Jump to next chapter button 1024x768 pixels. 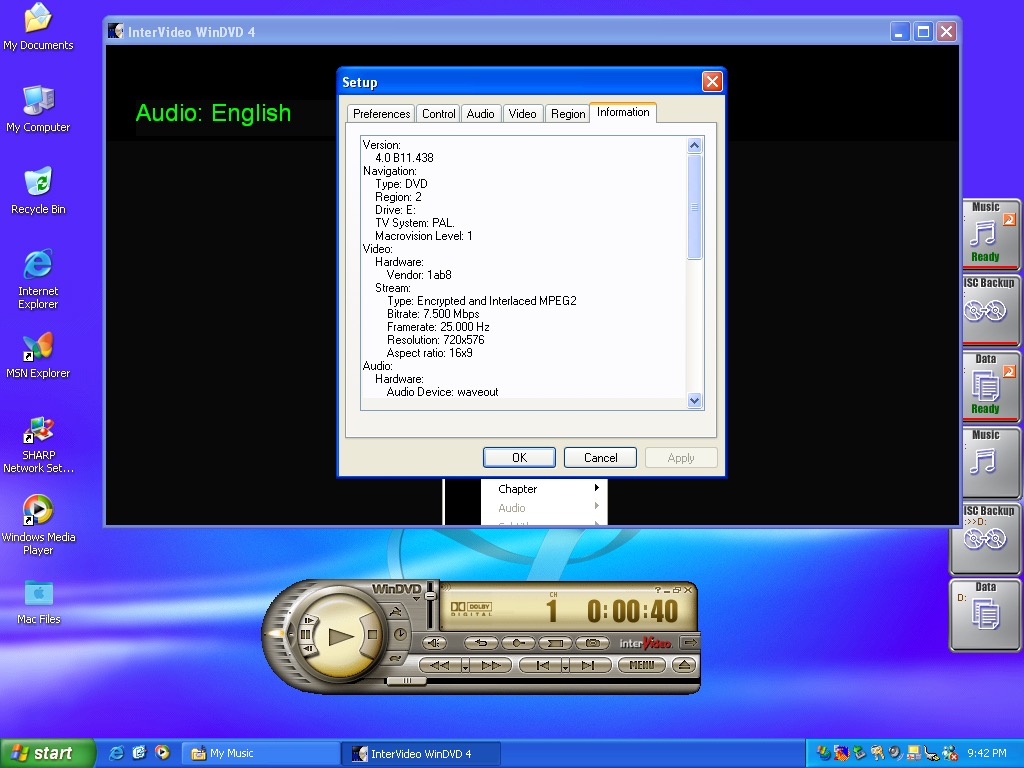pyautogui.click(x=588, y=665)
